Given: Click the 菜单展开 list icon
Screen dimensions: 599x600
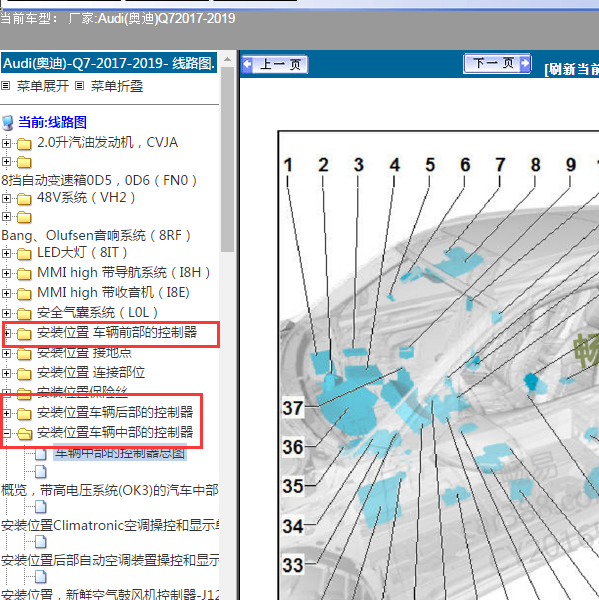Looking at the screenshot, I should pos(5,86).
